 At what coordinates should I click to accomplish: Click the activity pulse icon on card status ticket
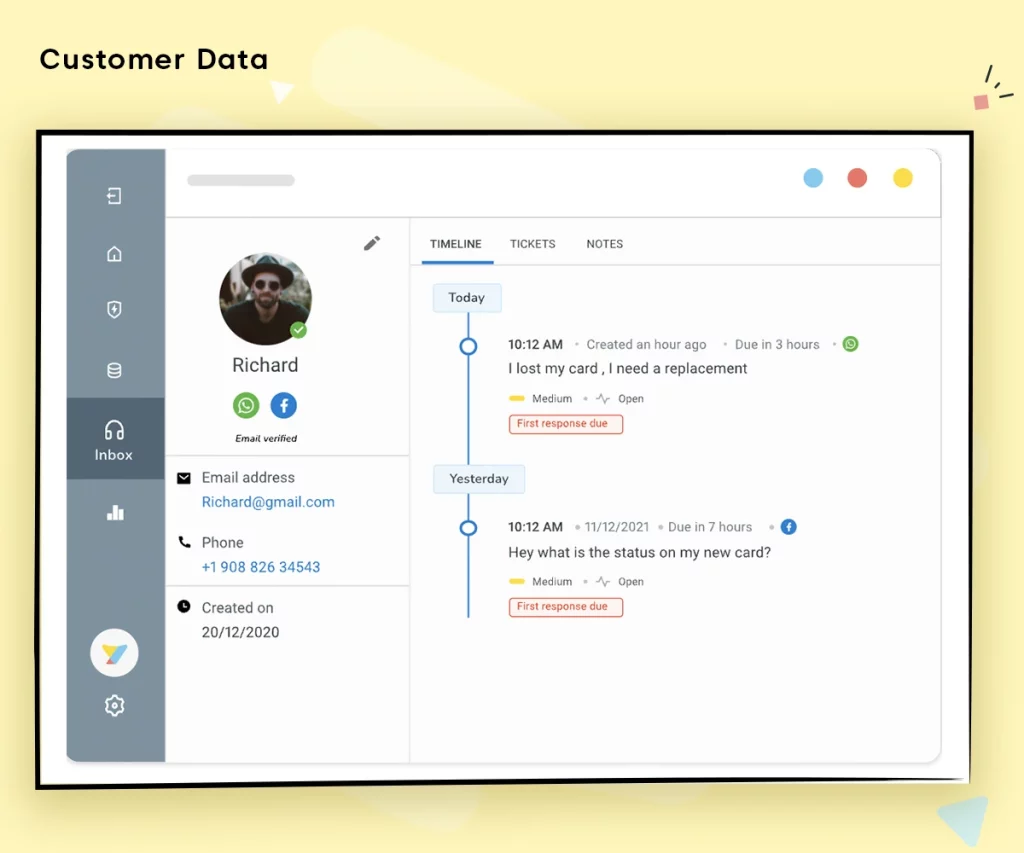[603, 581]
